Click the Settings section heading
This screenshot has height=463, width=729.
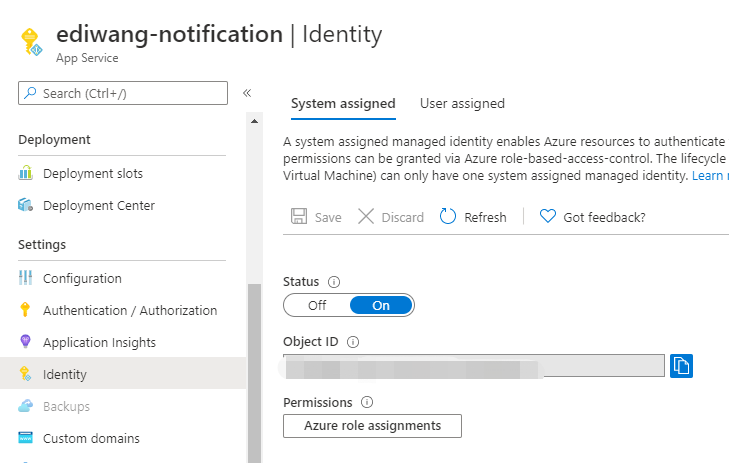(x=42, y=245)
